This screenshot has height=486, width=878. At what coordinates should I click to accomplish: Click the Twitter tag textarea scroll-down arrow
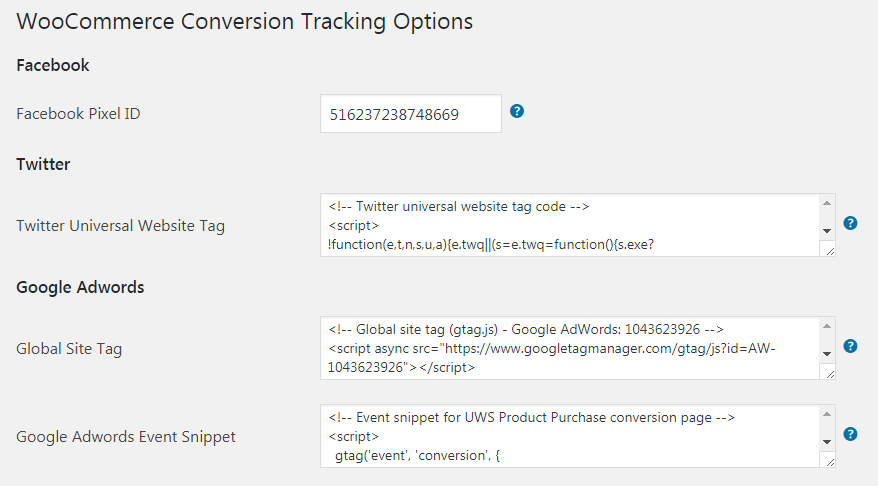click(827, 231)
